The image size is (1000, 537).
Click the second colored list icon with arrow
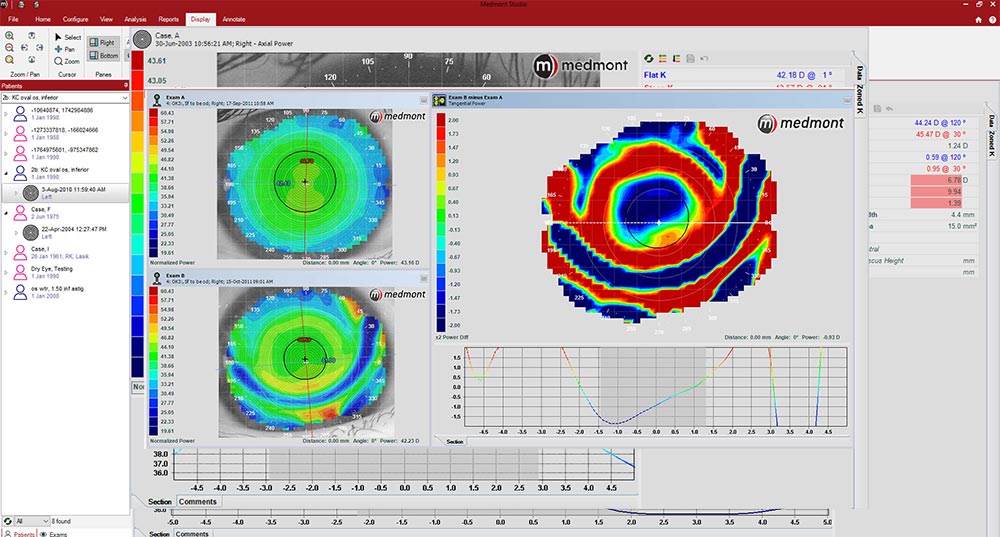click(x=677, y=59)
